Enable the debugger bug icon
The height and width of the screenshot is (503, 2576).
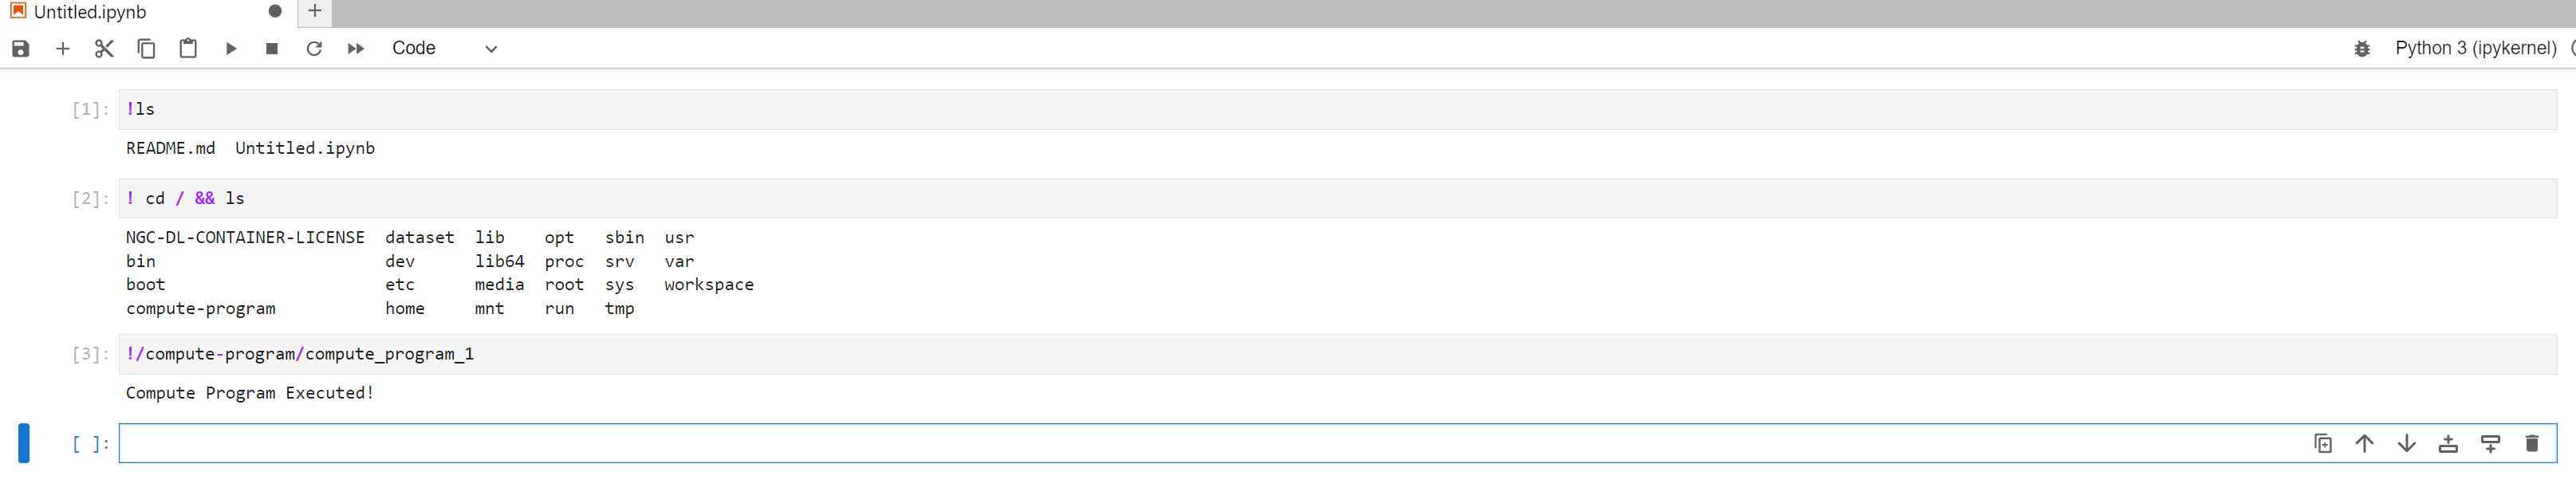click(2362, 48)
